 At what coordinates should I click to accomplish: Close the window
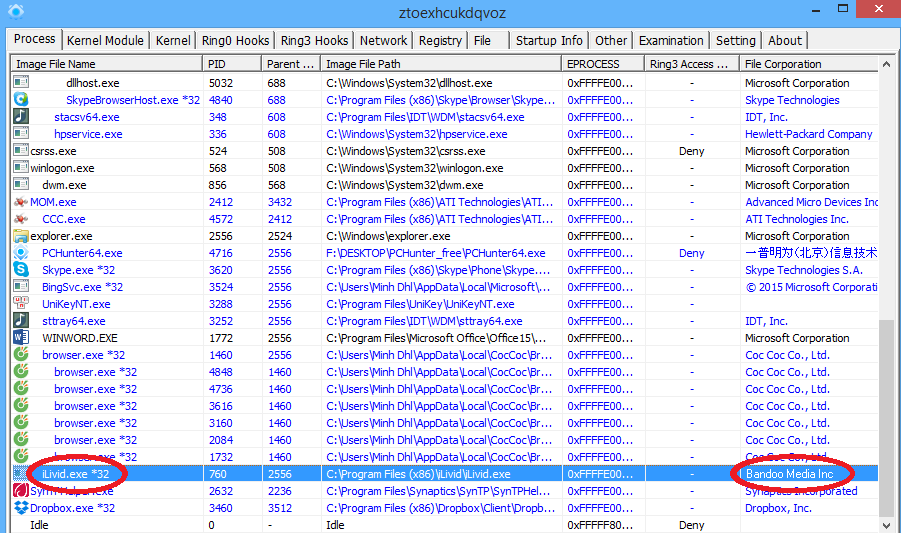click(878, 9)
